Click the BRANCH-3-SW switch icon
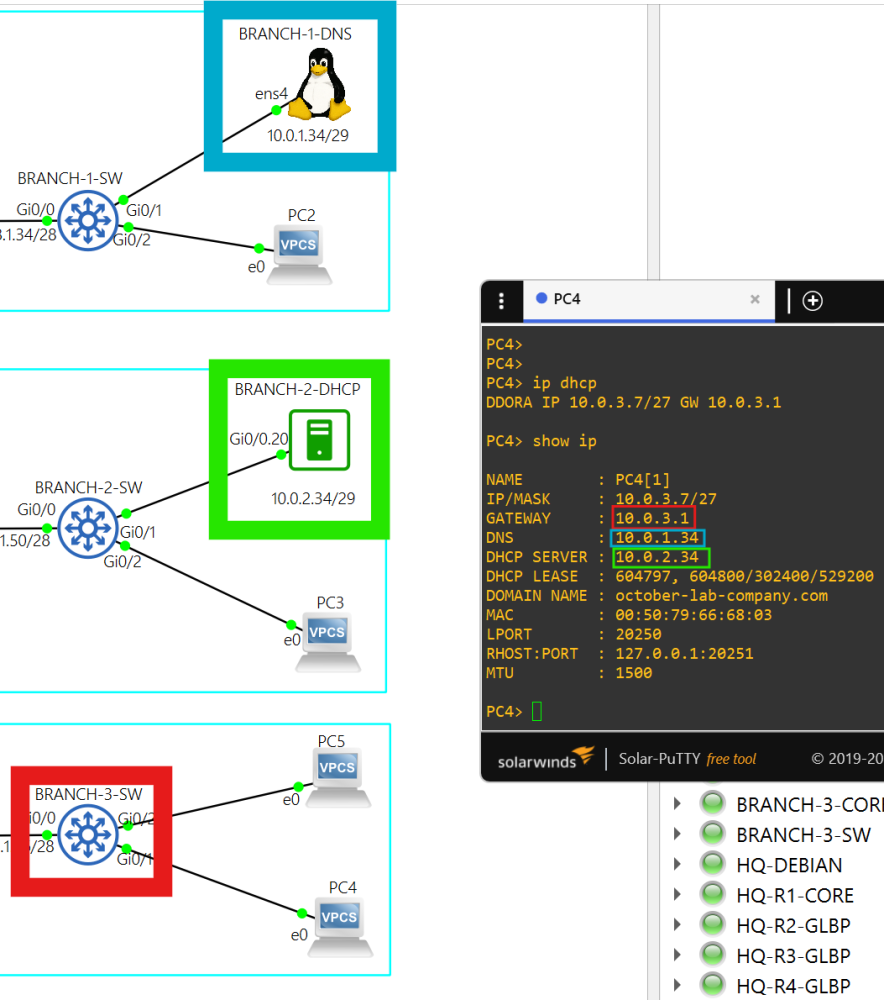The width and height of the screenshot is (884, 1000). click(x=88, y=833)
